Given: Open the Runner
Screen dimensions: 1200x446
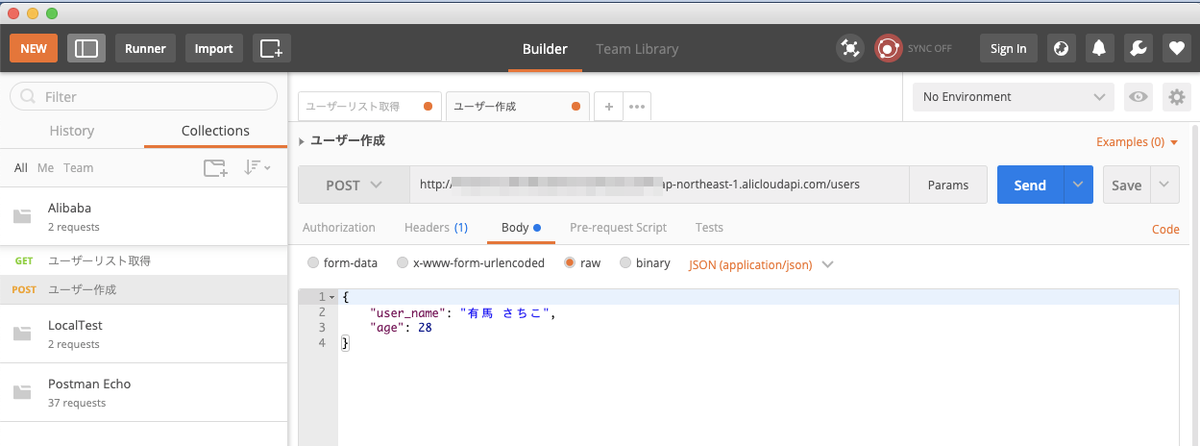Looking at the screenshot, I should [146, 48].
